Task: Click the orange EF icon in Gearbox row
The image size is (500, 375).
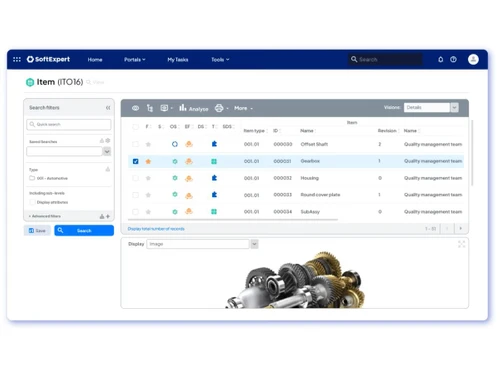Action: pyautogui.click(x=189, y=161)
